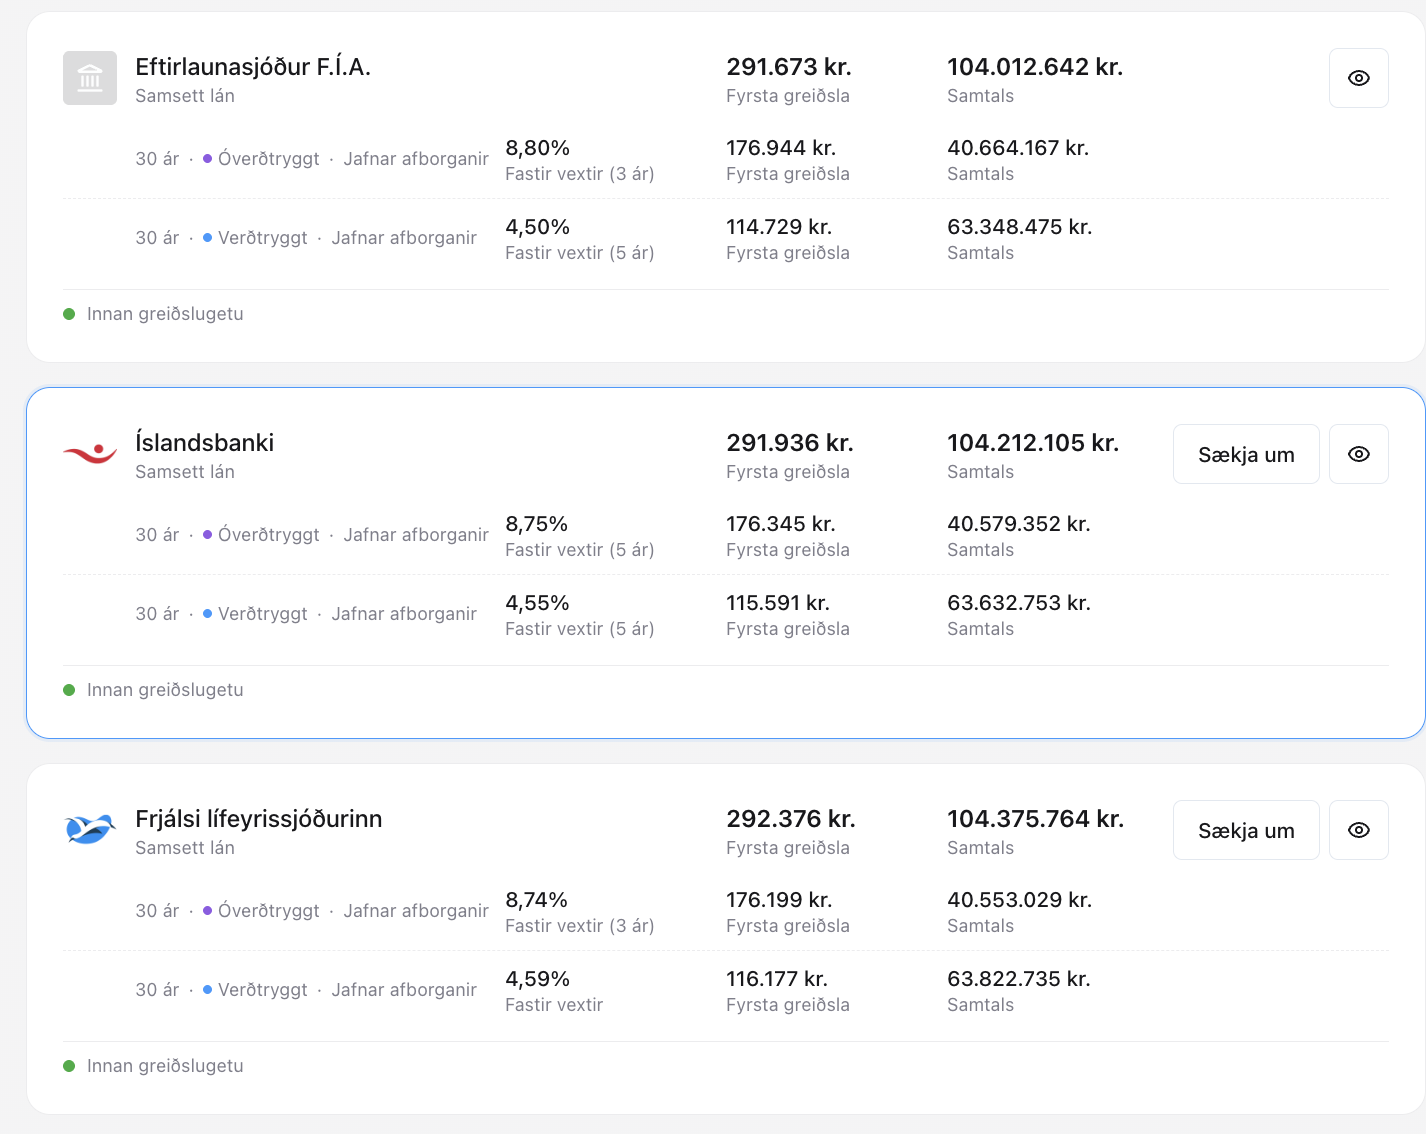The height and width of the screenshot is (1134, 1426).
Task: Open the Eftirlaunasjóður F.Í.A. lender title
Action: 253,67
